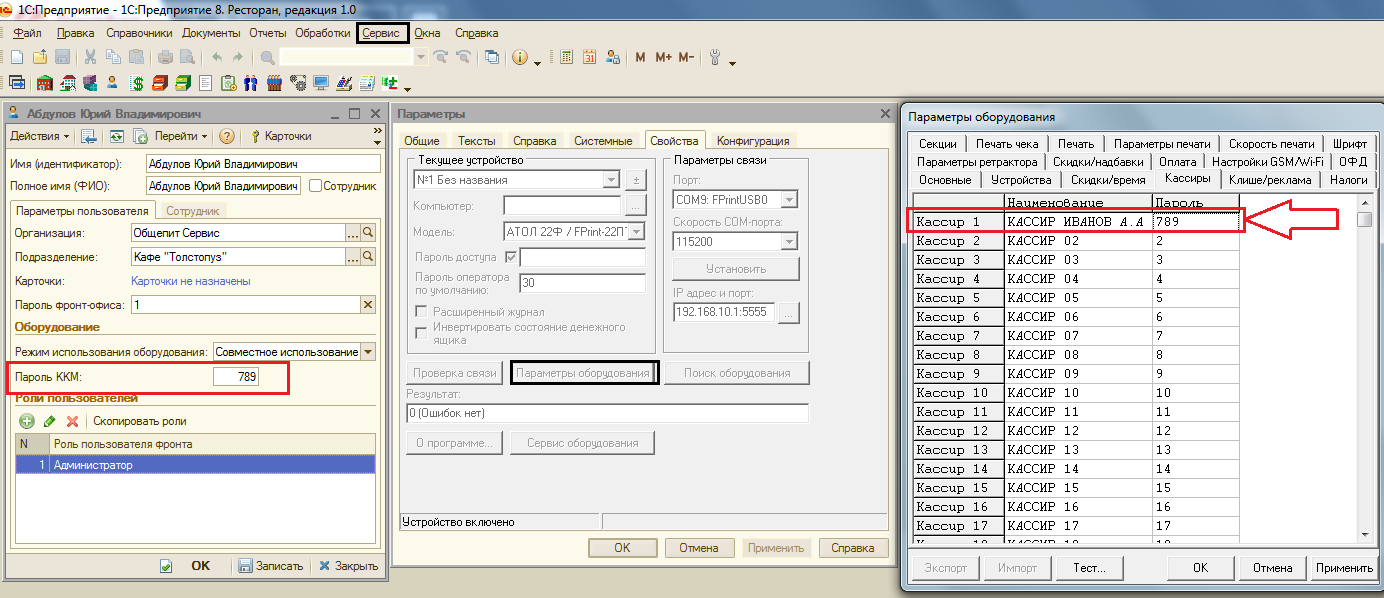The height and width of the screenshot is (598, 1384).
Task: Click the windows list icon in top toolbar
Action: pos(491,58)
